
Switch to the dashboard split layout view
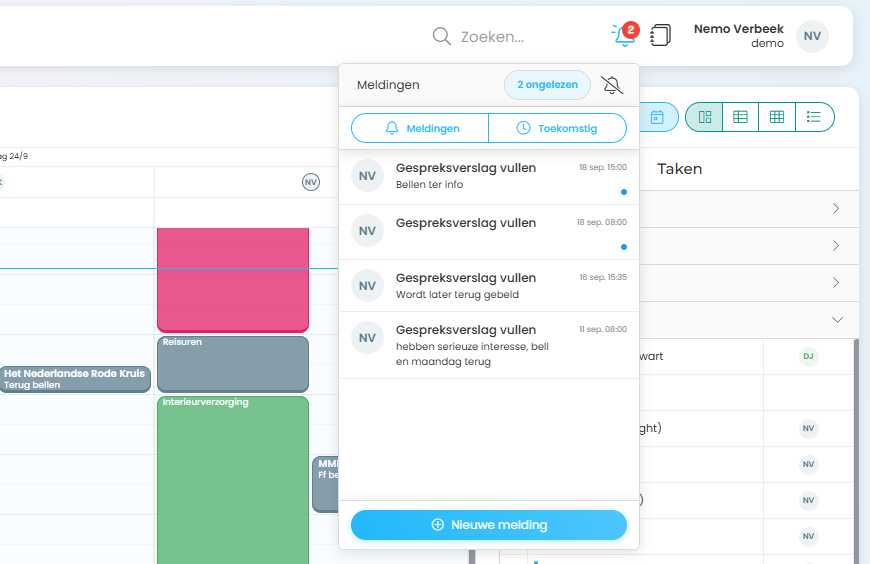click(703, 117)
